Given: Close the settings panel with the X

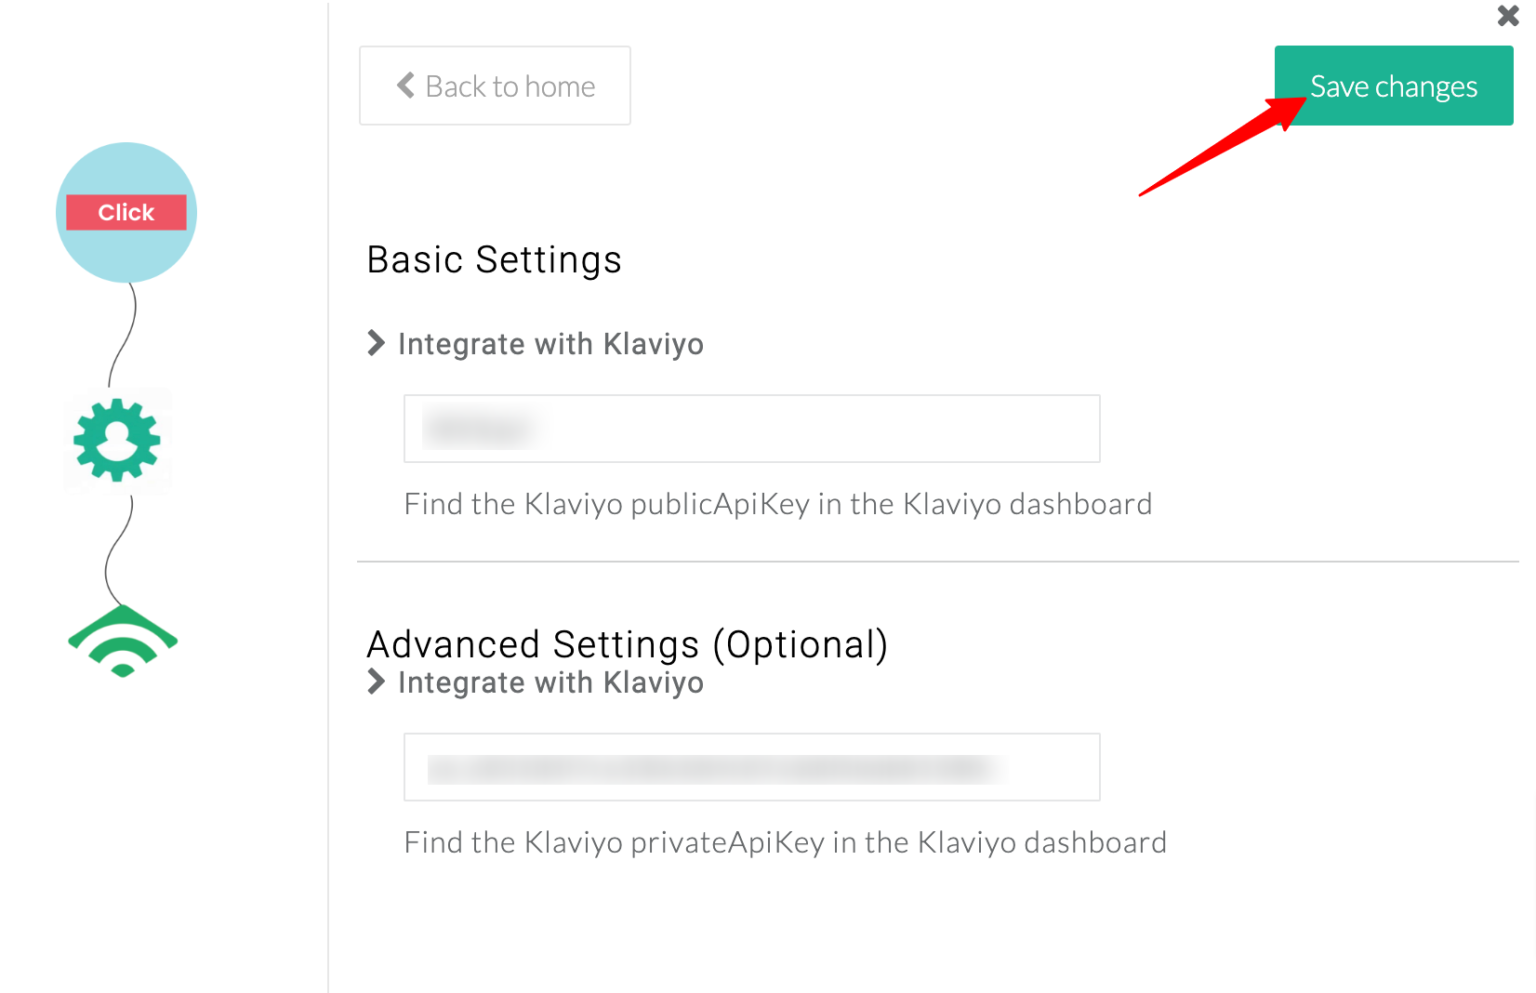Looking at the screenshot, I should [x=1508, y=16].
